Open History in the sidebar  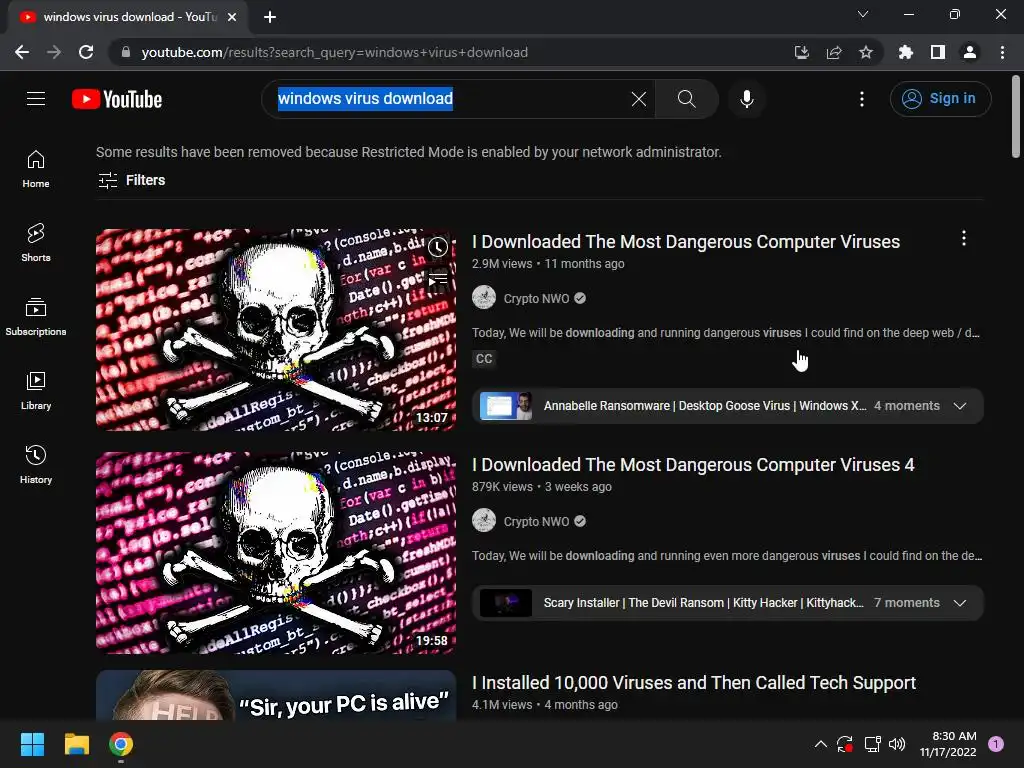click(36, 464)
